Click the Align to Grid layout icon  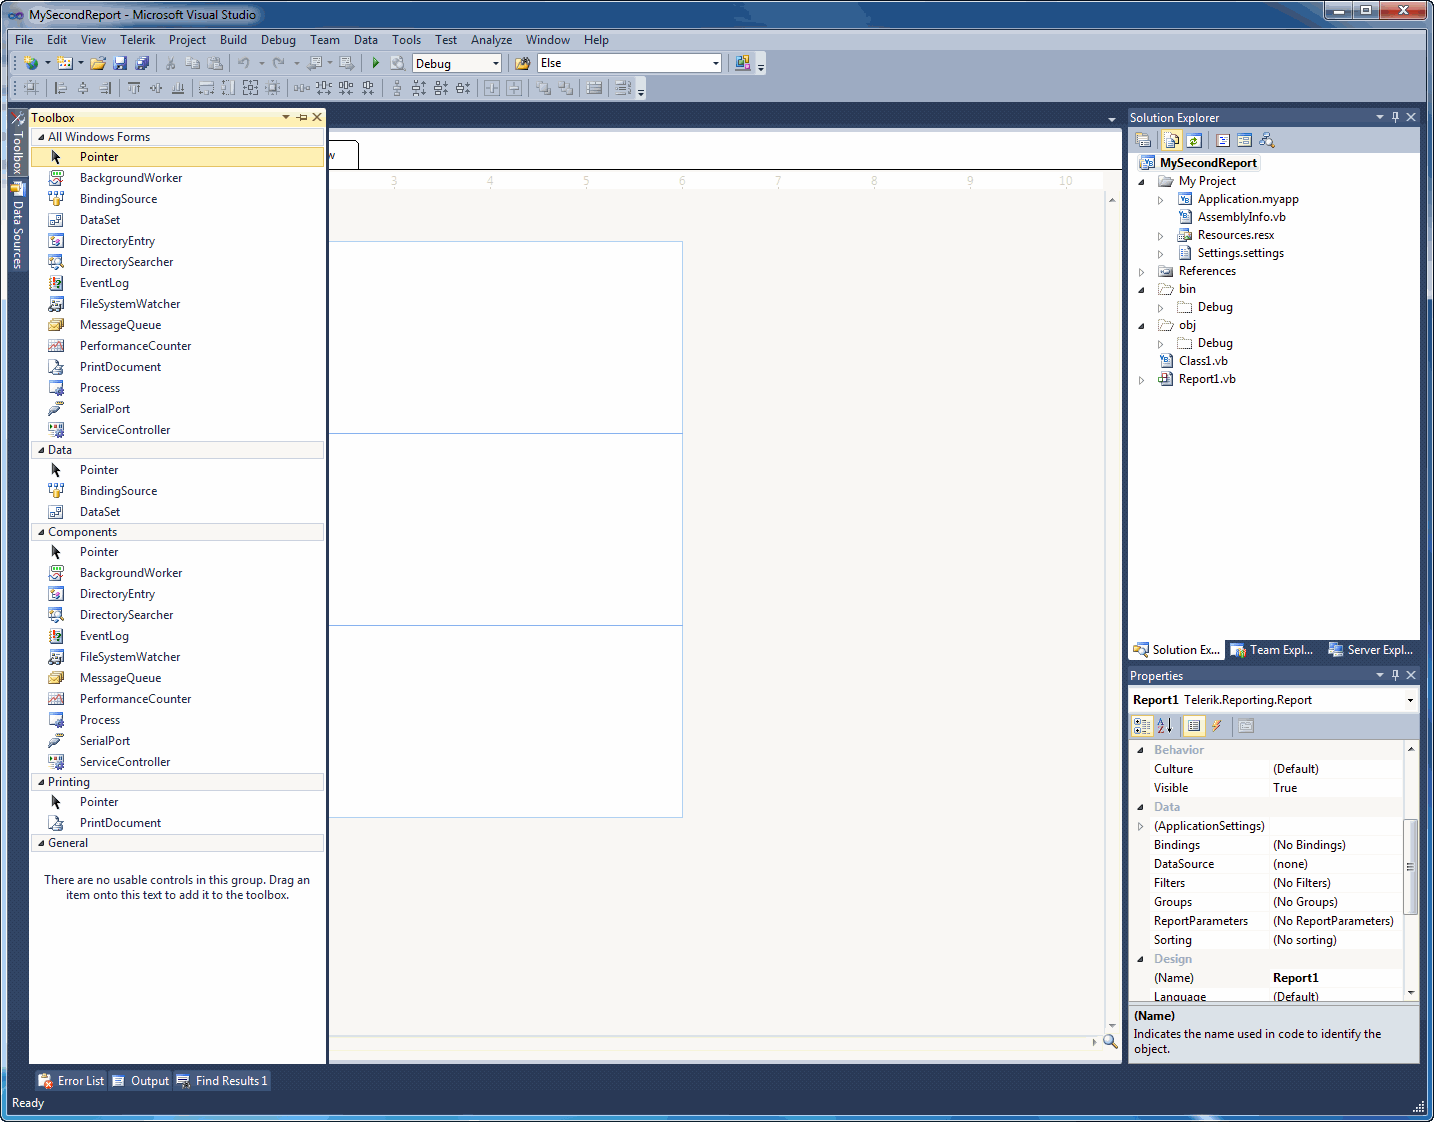31,88
